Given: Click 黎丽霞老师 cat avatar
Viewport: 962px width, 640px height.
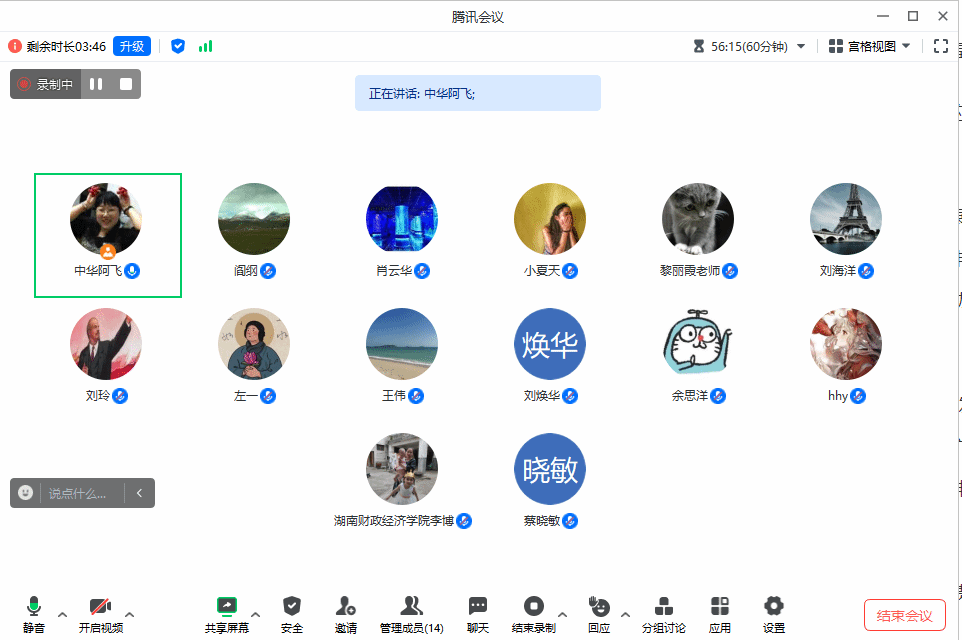Looking at the screenshot, I should click(698, 219).
